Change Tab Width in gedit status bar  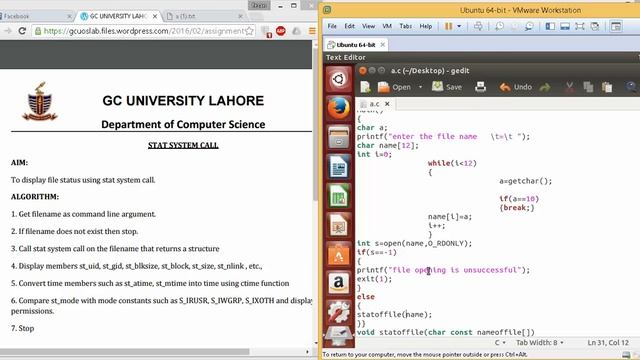(x=540, y=342)
